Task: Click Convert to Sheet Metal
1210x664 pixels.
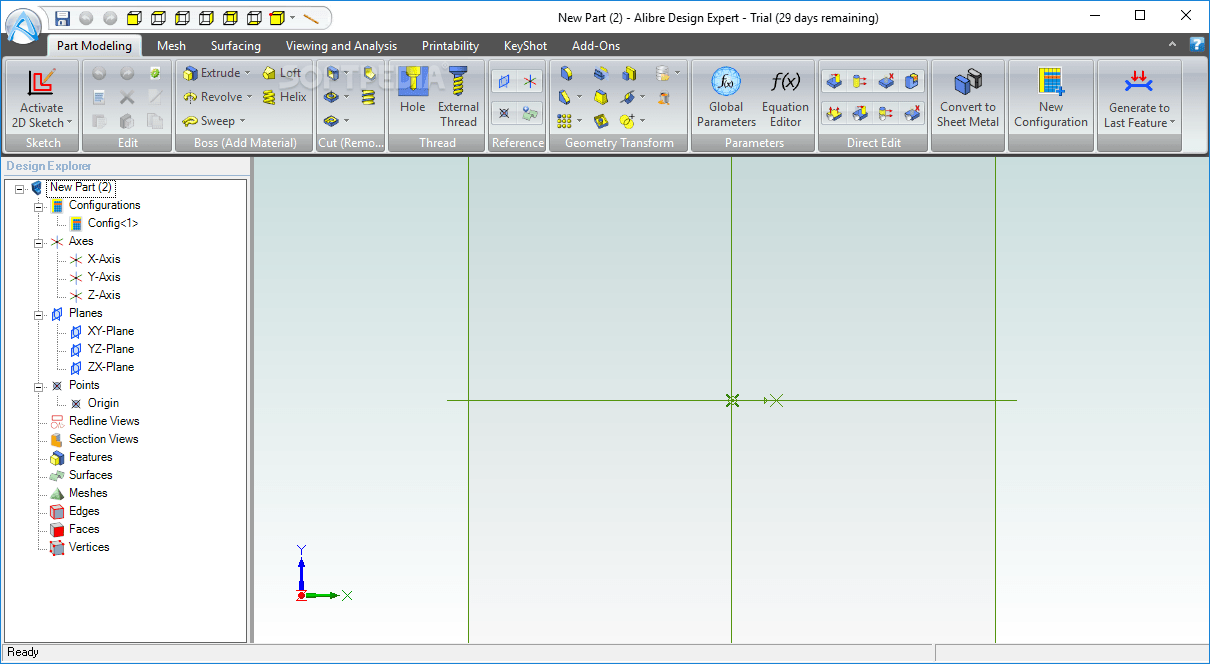Action: click(x=967, y=97)
